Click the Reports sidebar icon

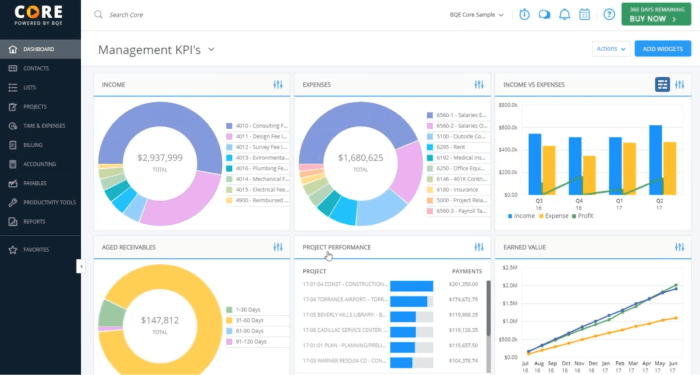[x=12, y=221]
